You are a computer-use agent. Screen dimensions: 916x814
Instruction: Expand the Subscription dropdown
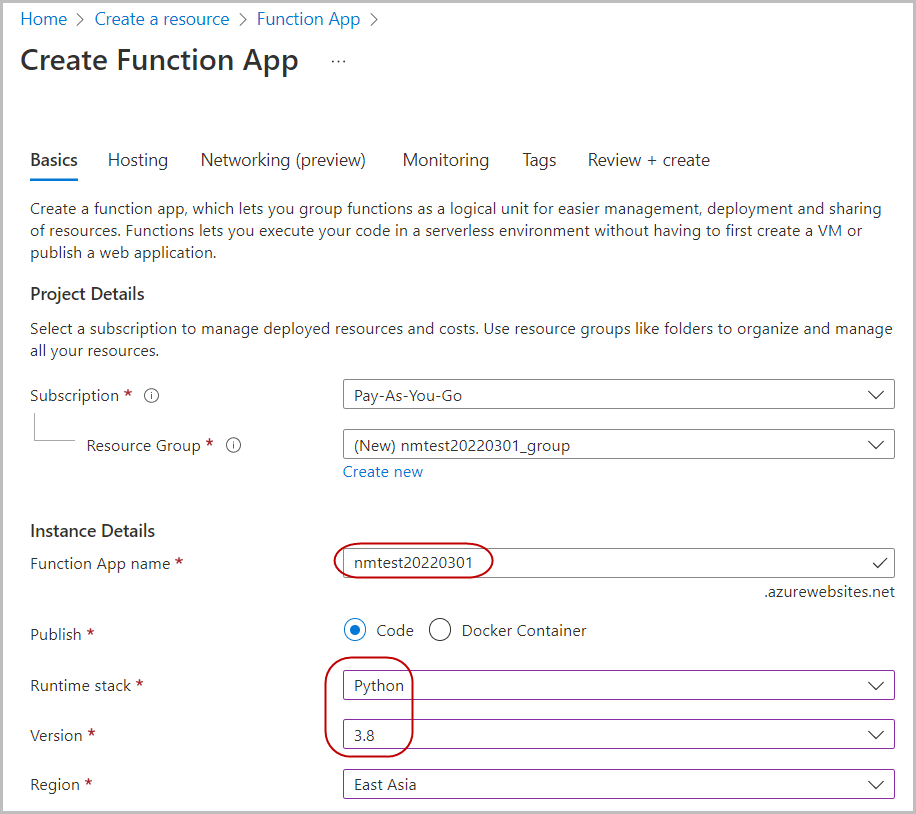(618, 395)
